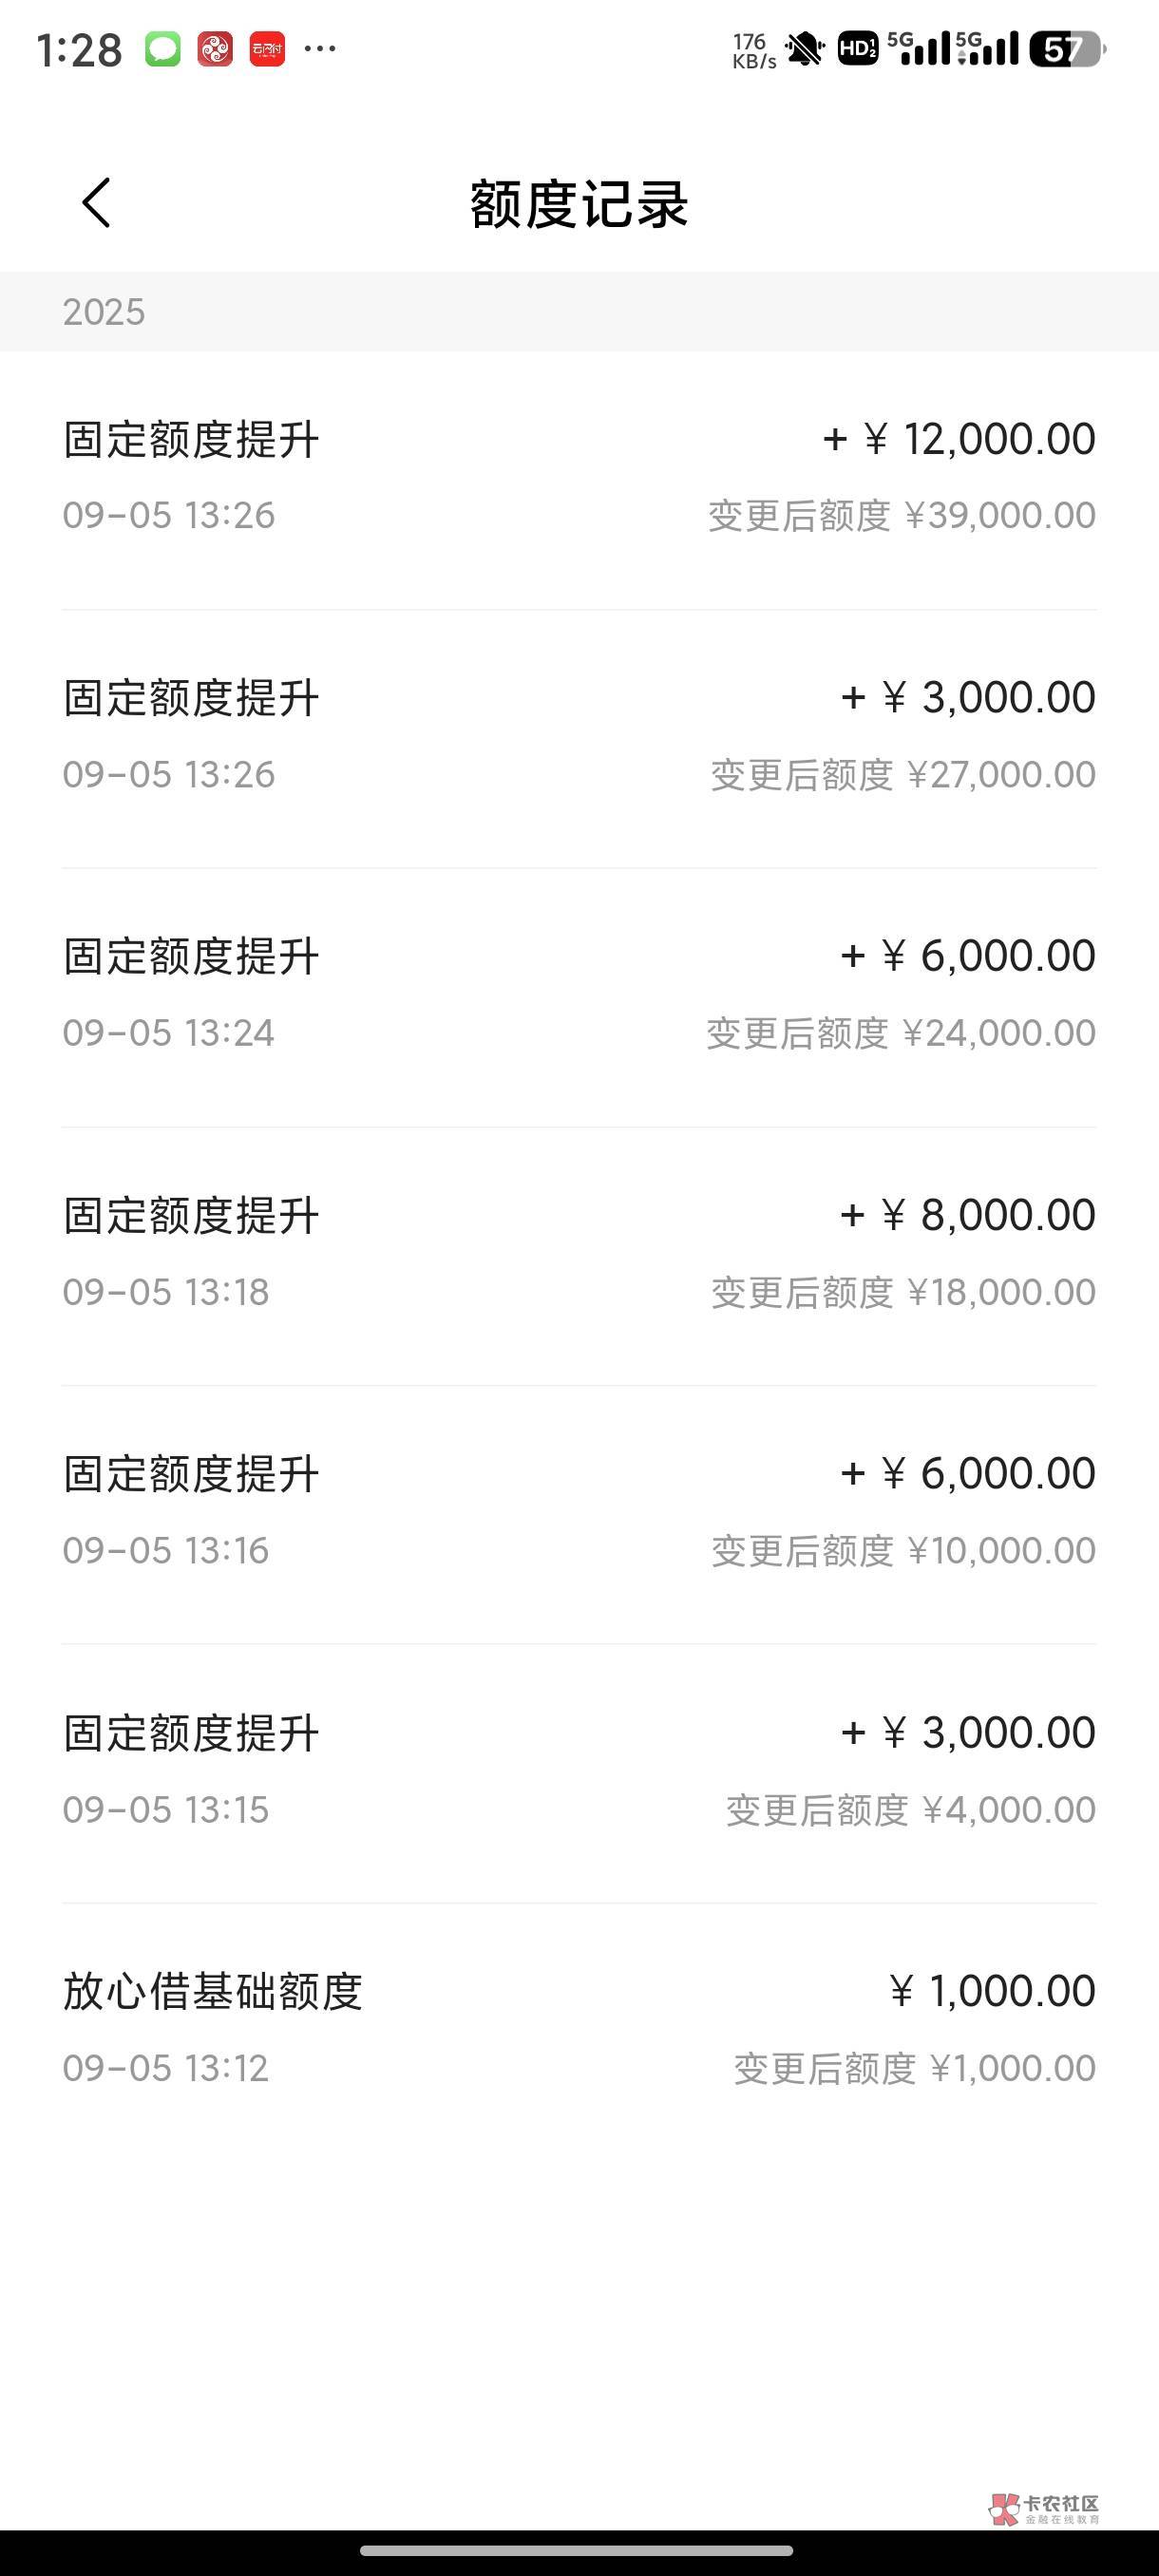Tap the red swirl app notification icon
This screenshot has width=1159, height=2576.
point(215,49)
